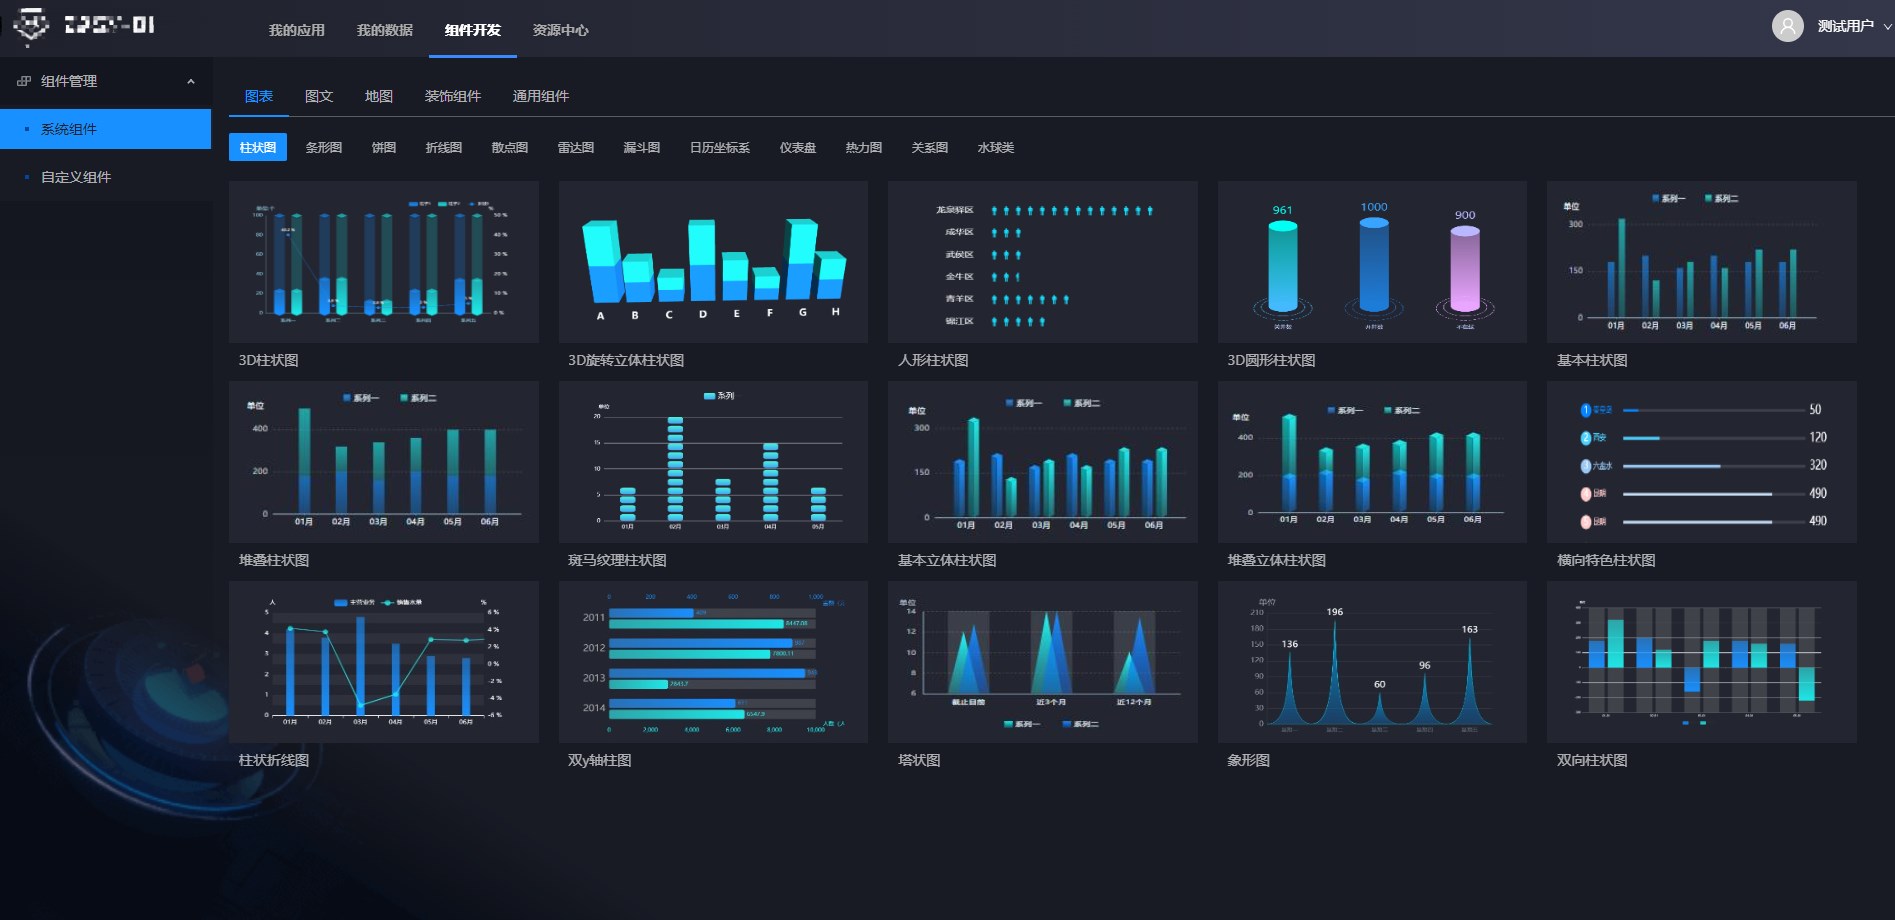The height and width of the screenshot is (920, 1895).
Task: Click the 堆叠柱状图 caption text
Action: [274, 560]
